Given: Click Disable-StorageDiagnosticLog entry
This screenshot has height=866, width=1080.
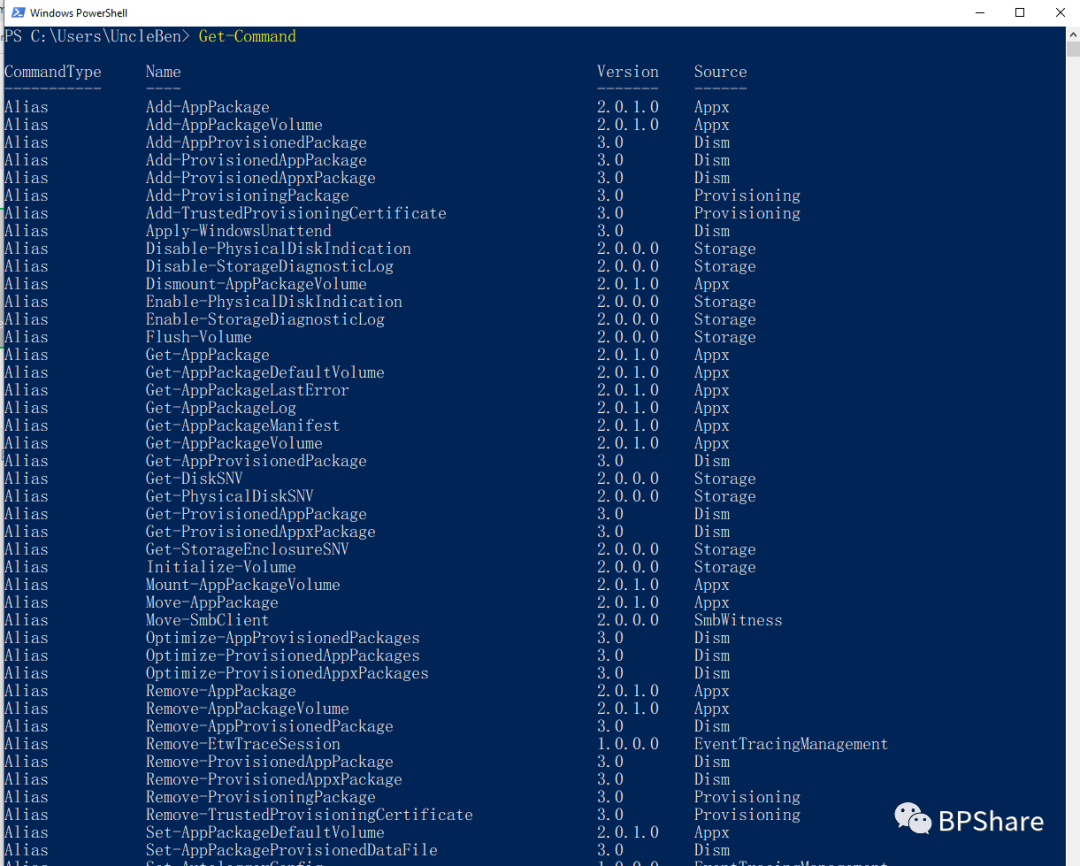Looking at the screenshot, I should click(269, 266).
